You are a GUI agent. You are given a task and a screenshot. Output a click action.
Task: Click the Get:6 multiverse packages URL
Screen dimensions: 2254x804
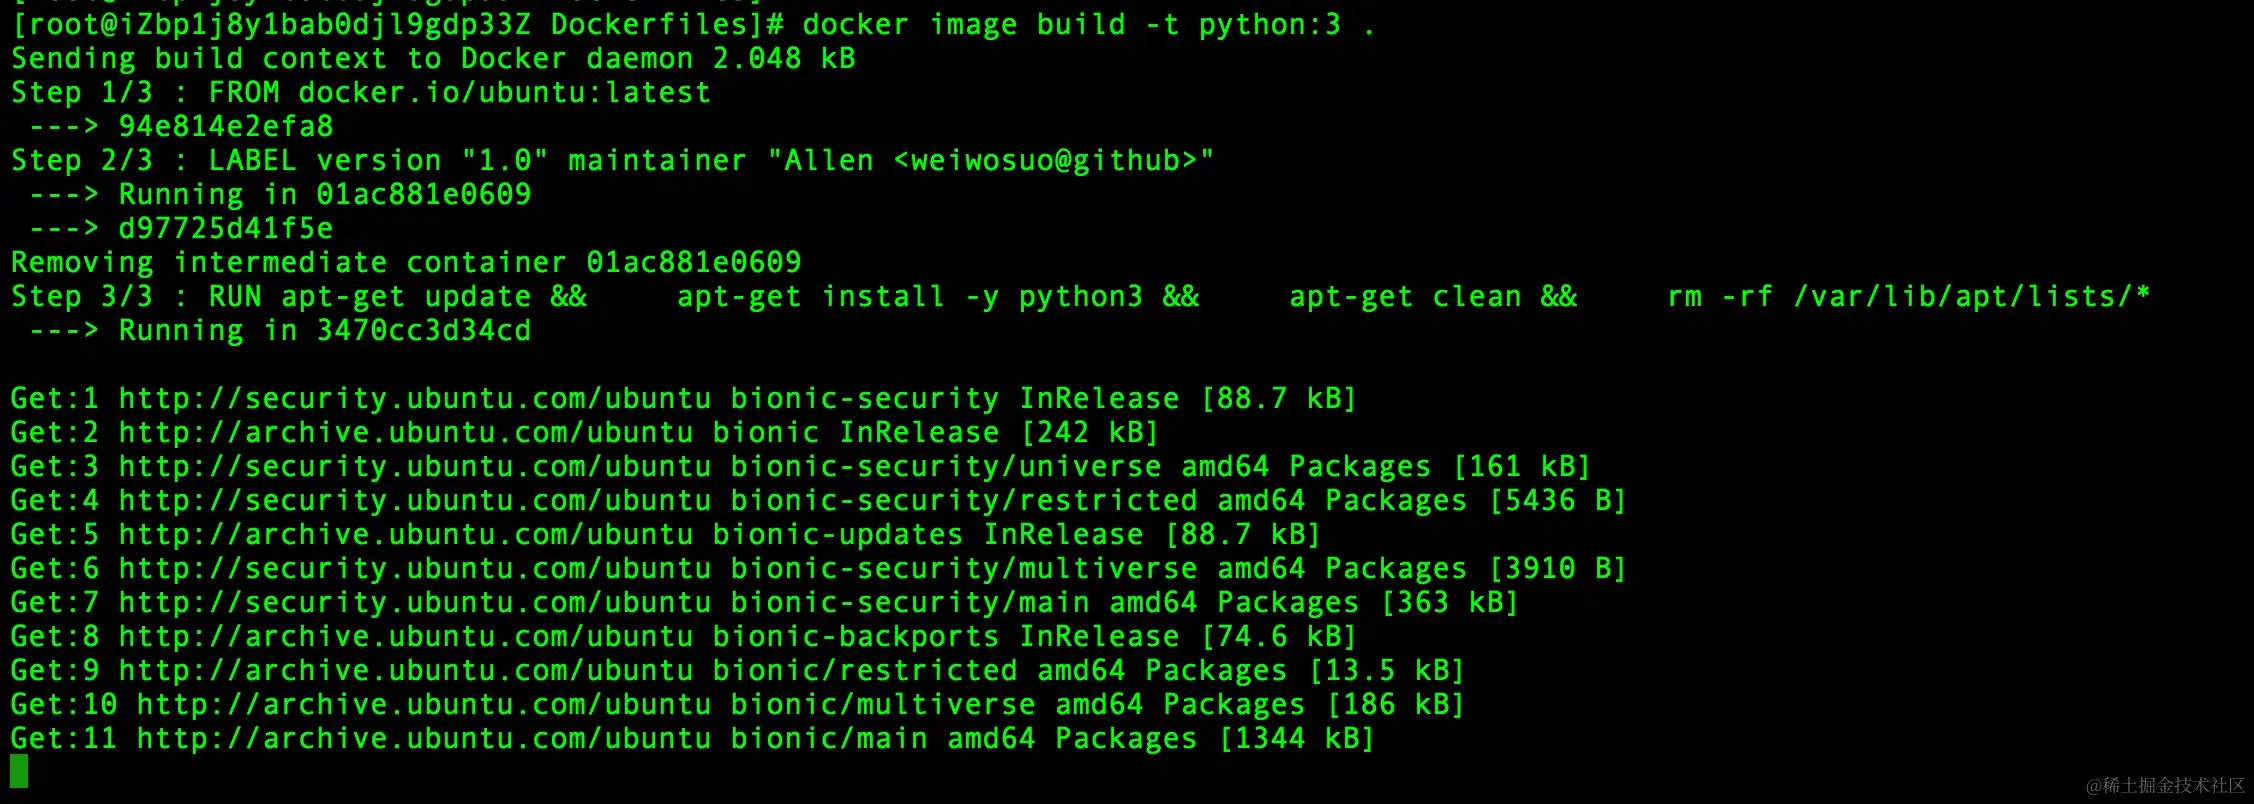tap(415, 569)
